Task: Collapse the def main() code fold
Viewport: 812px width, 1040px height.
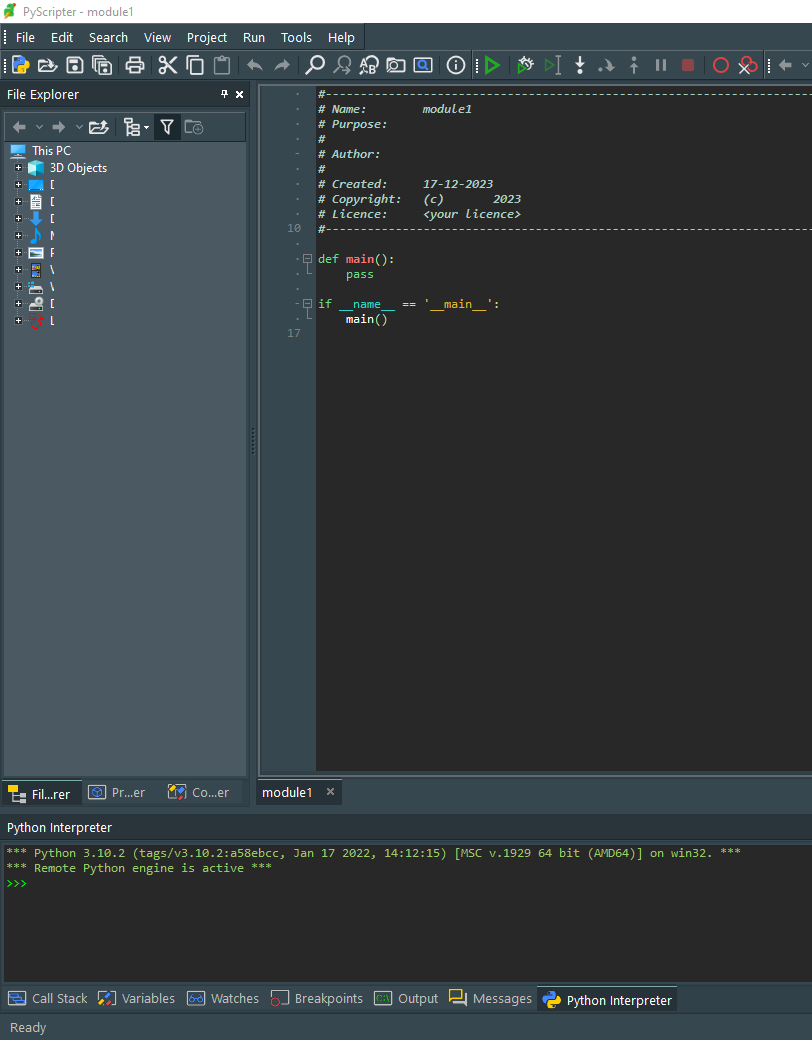Action: pos(307,259)
